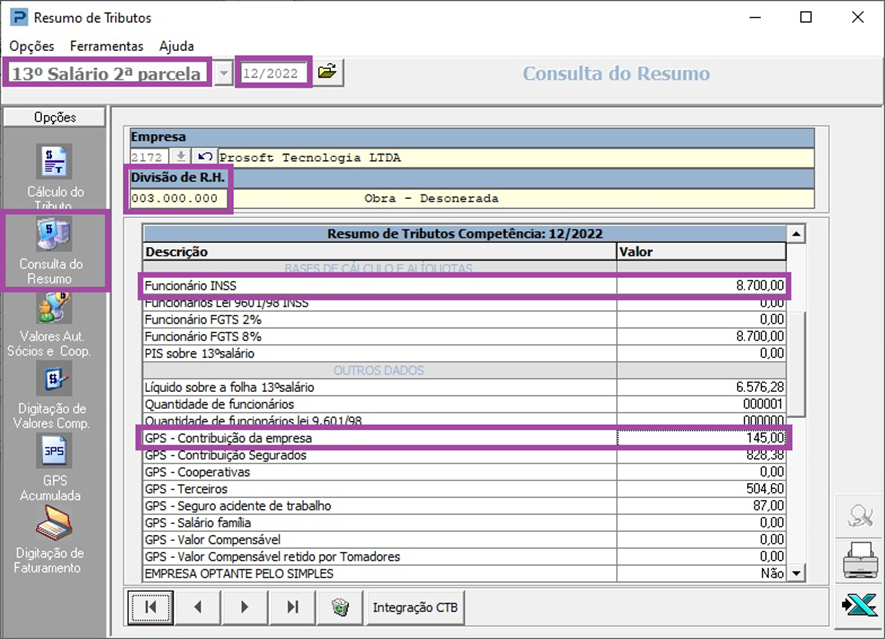Click the Excel export icon

coord(859,606)
